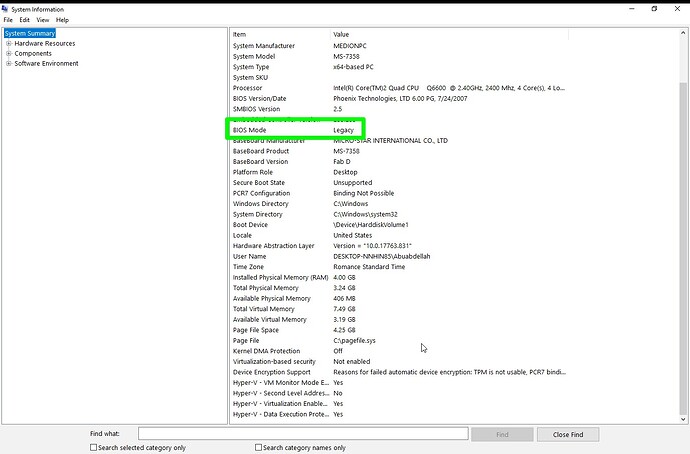
Task: Select the Windows Directory row
Action: pos(400,204)
